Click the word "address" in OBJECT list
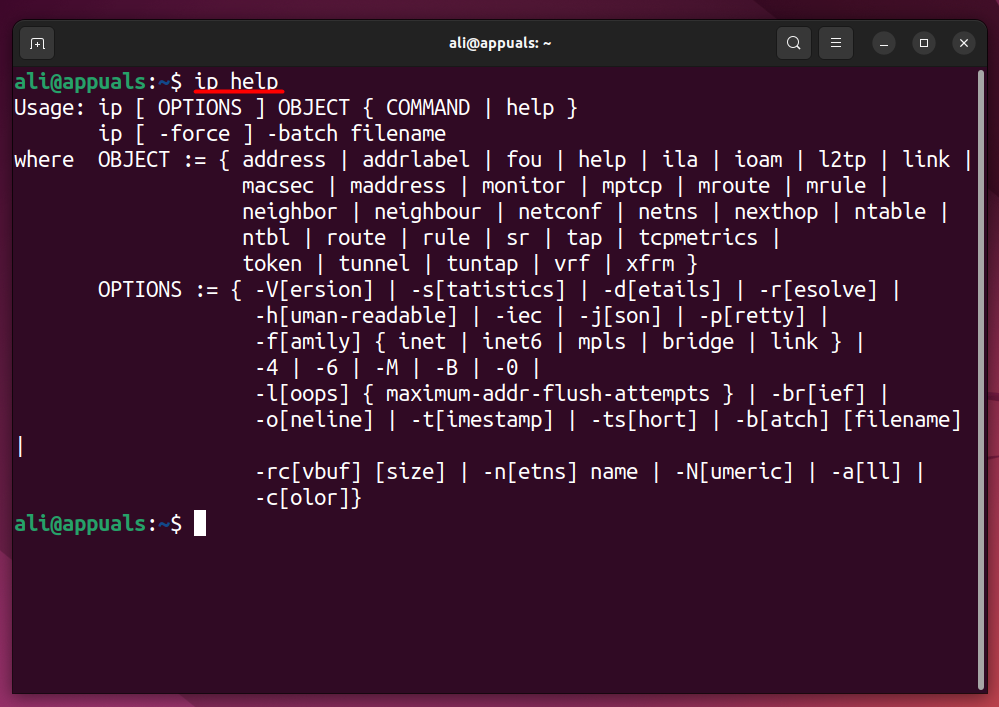The width and height of the screenshot is (999, 707). [x=284, y=160]
